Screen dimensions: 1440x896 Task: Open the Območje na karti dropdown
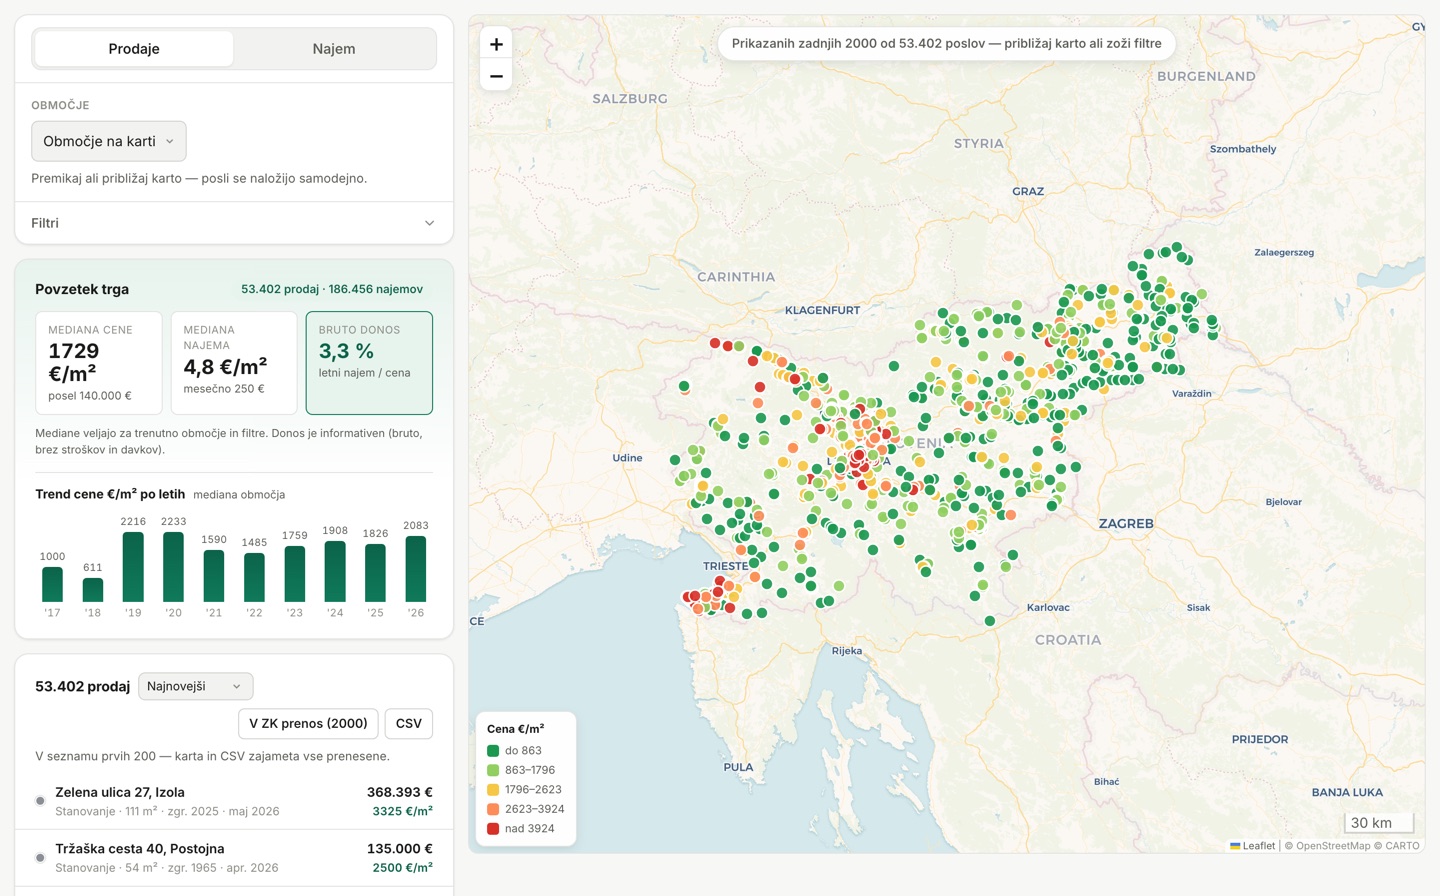tap(109, 141)
